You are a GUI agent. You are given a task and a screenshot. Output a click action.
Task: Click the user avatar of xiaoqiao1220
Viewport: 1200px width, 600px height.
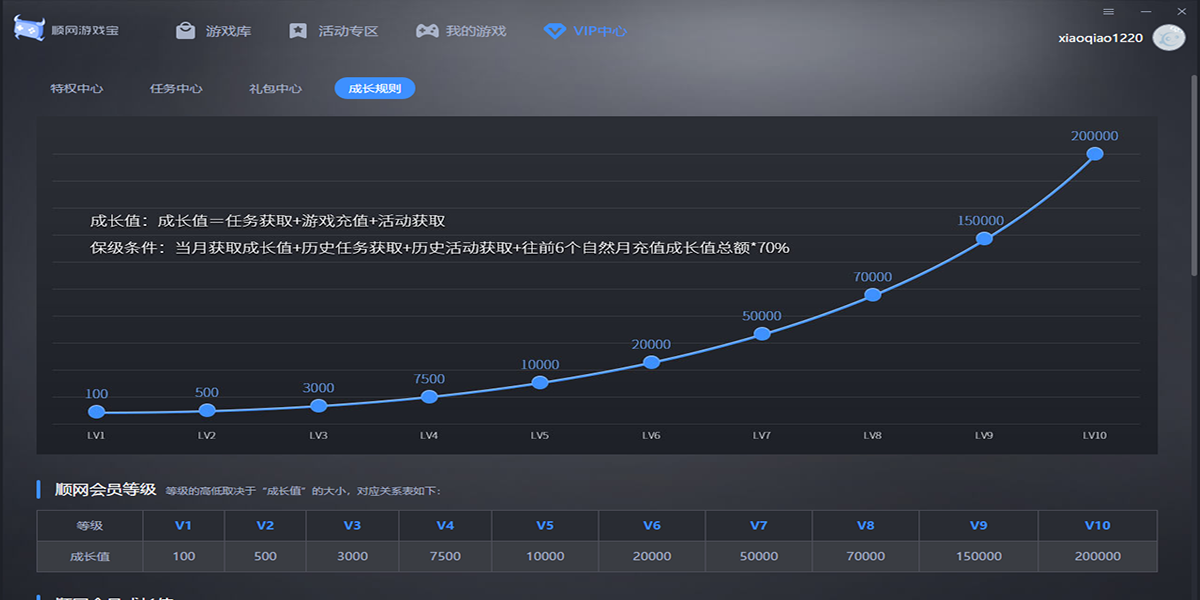point(1168,37)
